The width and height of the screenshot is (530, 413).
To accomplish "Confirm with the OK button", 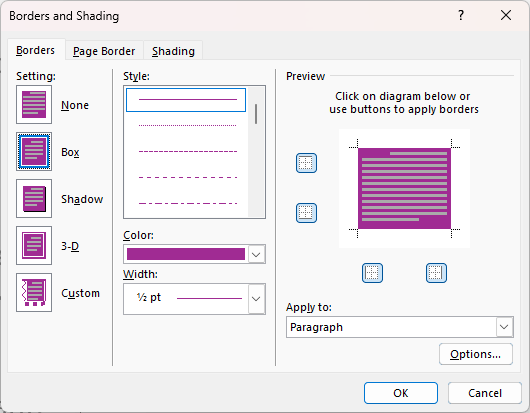I will 401,393.
